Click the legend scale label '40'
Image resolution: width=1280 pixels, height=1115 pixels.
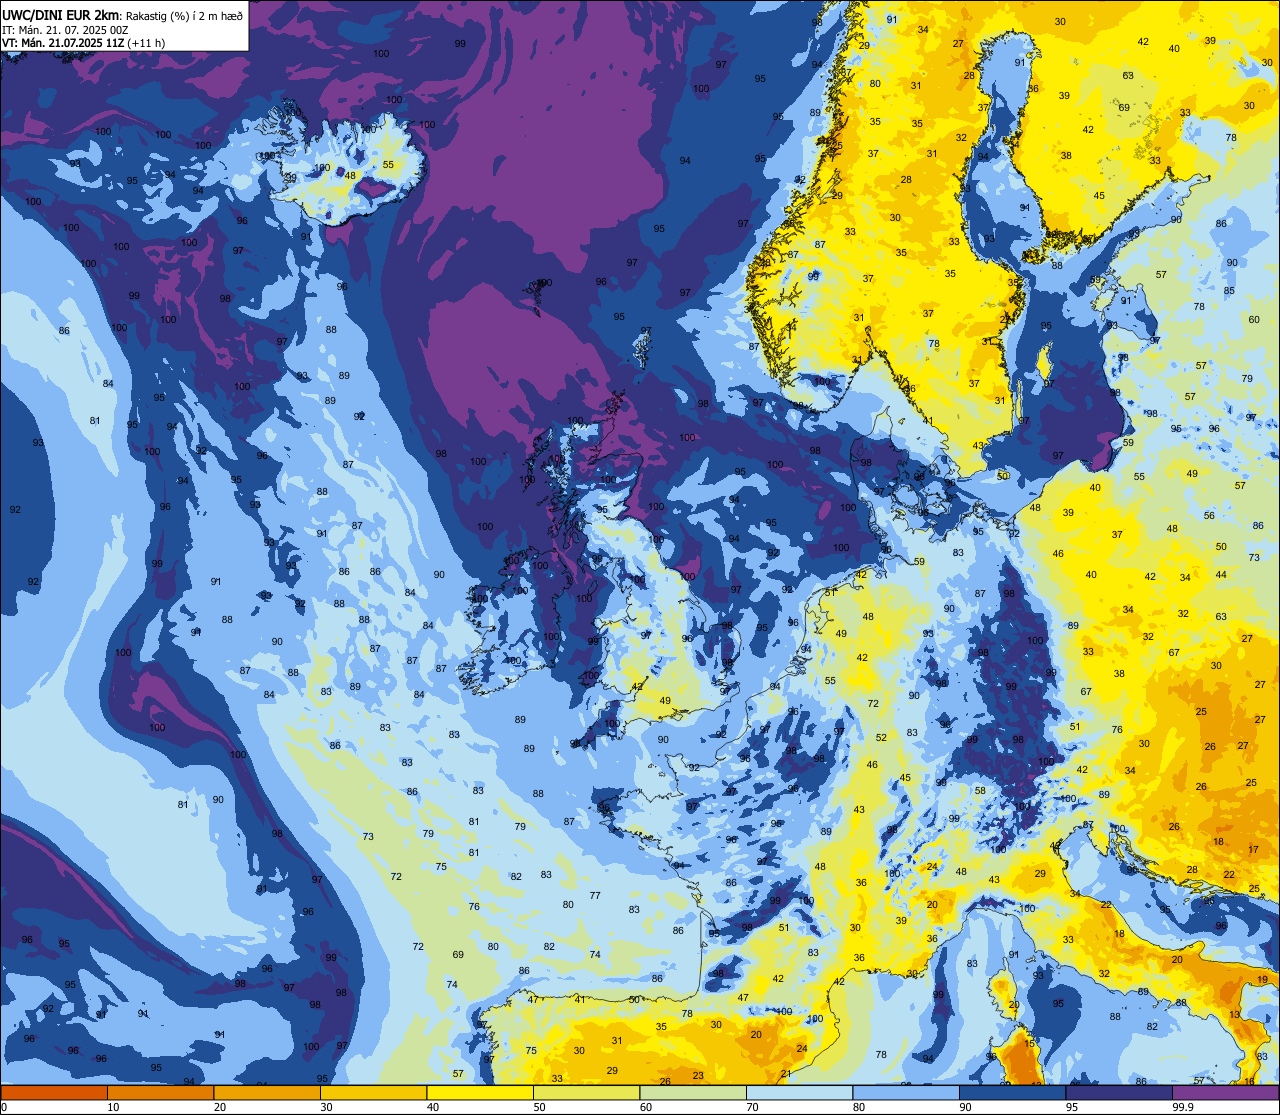click(x=433, y=1107)
